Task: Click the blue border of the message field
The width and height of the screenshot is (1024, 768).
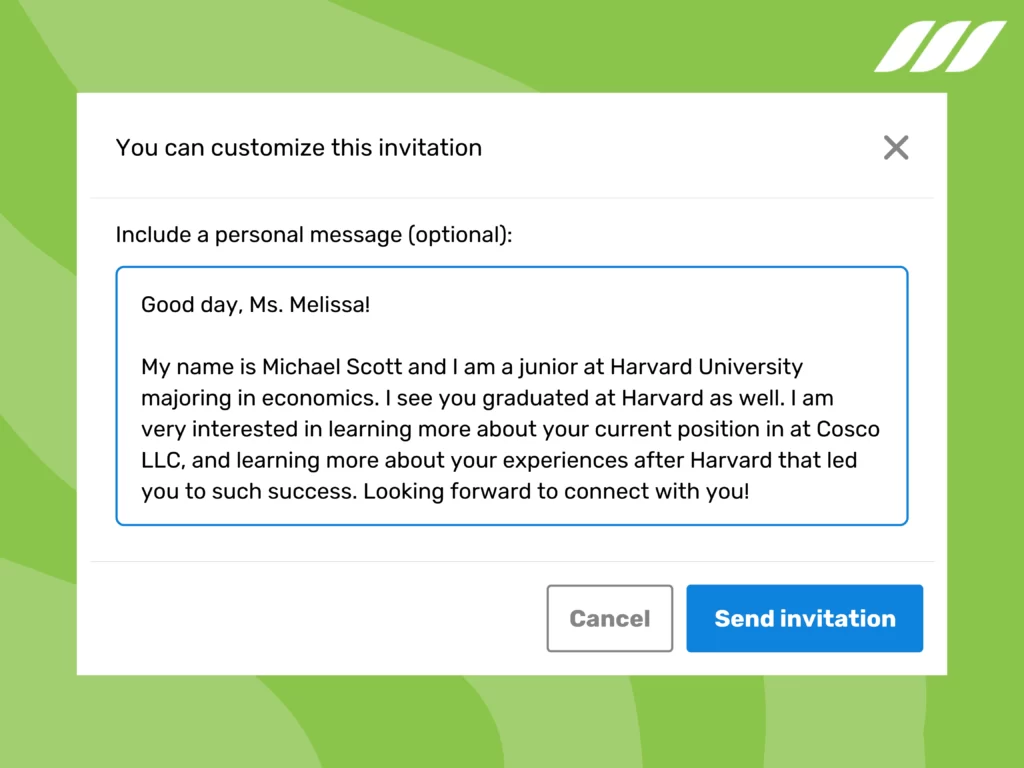Action: 118,395
